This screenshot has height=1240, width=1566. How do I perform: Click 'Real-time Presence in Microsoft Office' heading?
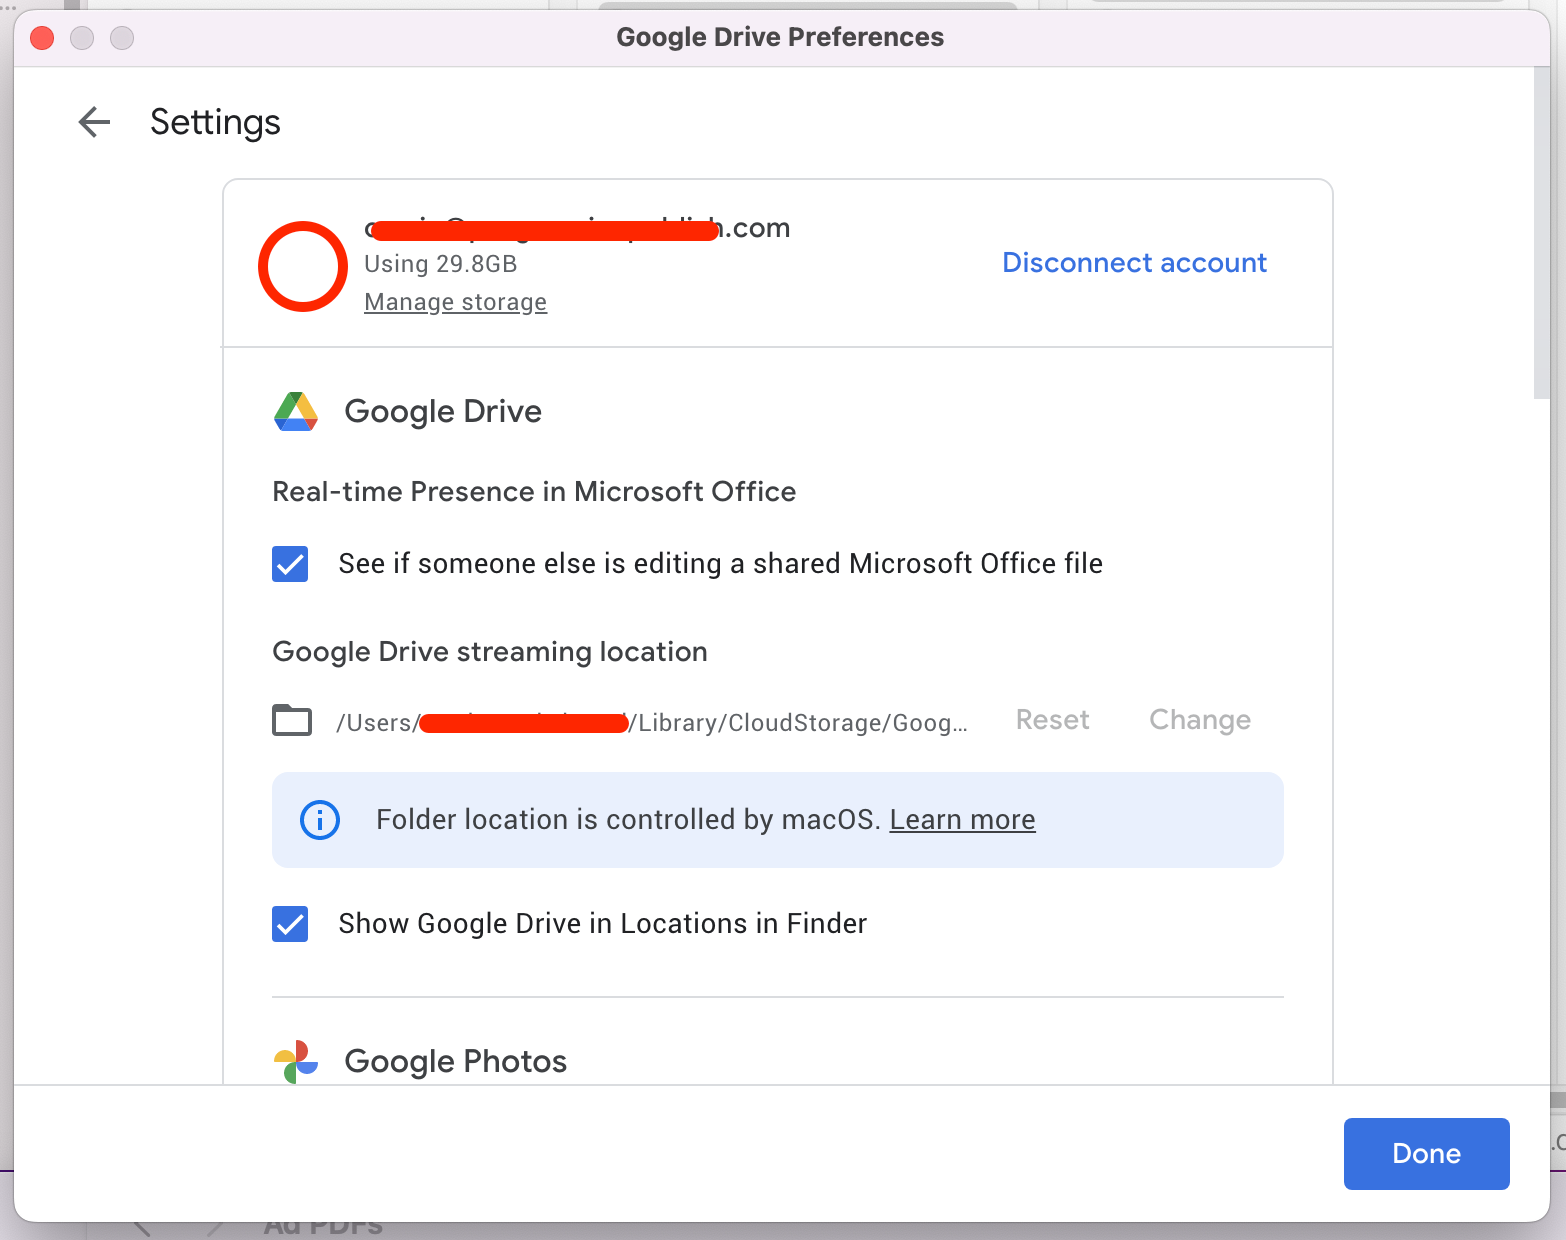(x=534, y=492)
